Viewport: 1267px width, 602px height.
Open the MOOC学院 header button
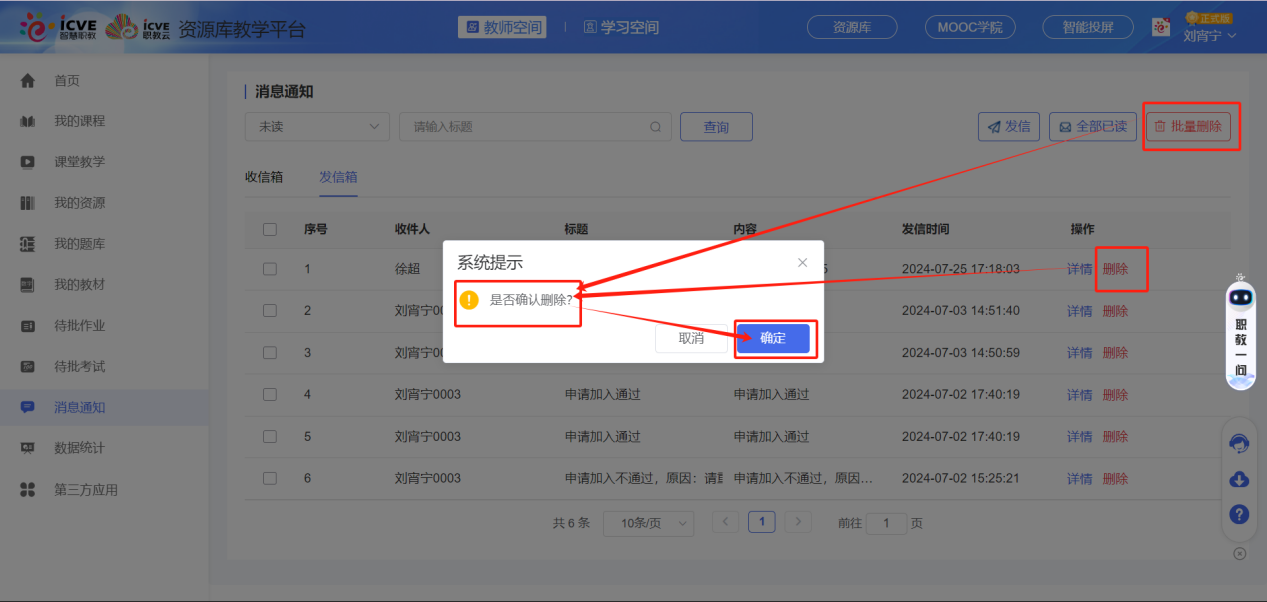[x=970, y=28]
